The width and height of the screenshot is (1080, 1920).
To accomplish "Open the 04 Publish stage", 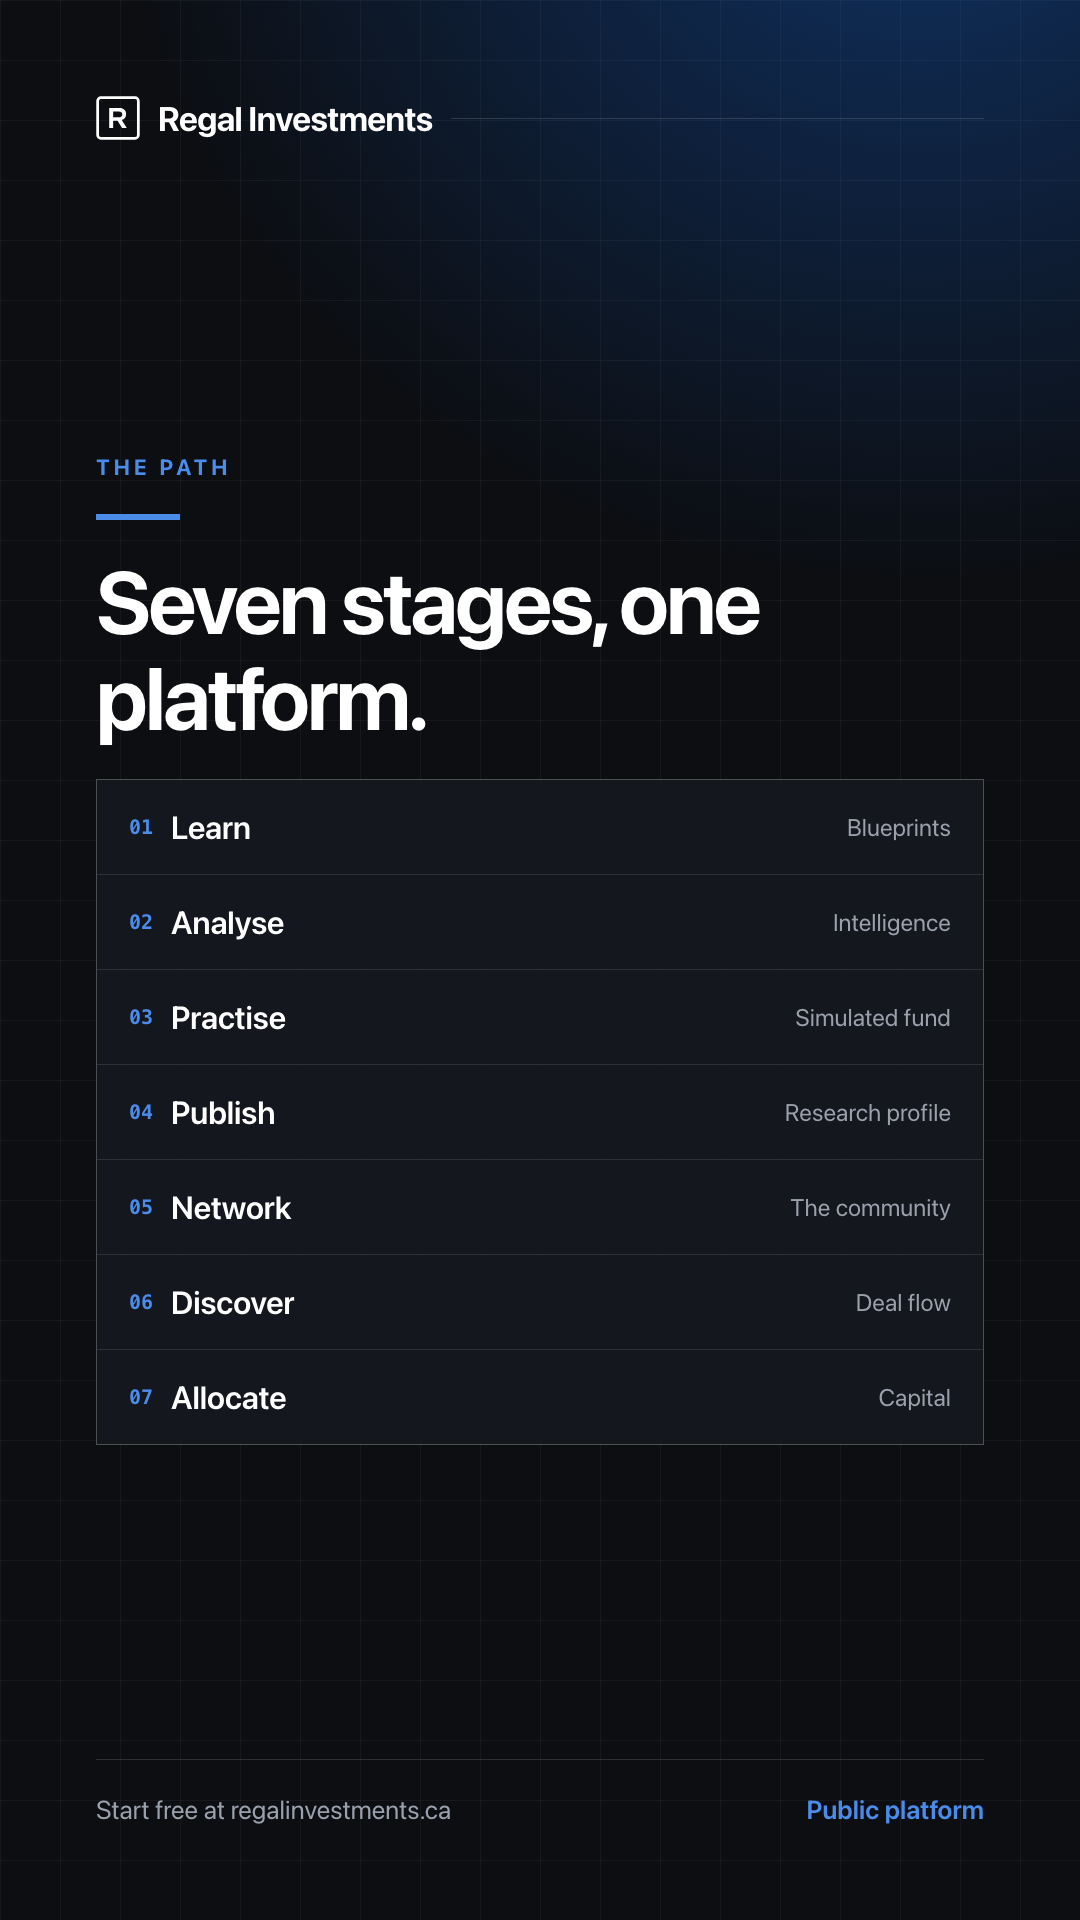I will 540,1113.
